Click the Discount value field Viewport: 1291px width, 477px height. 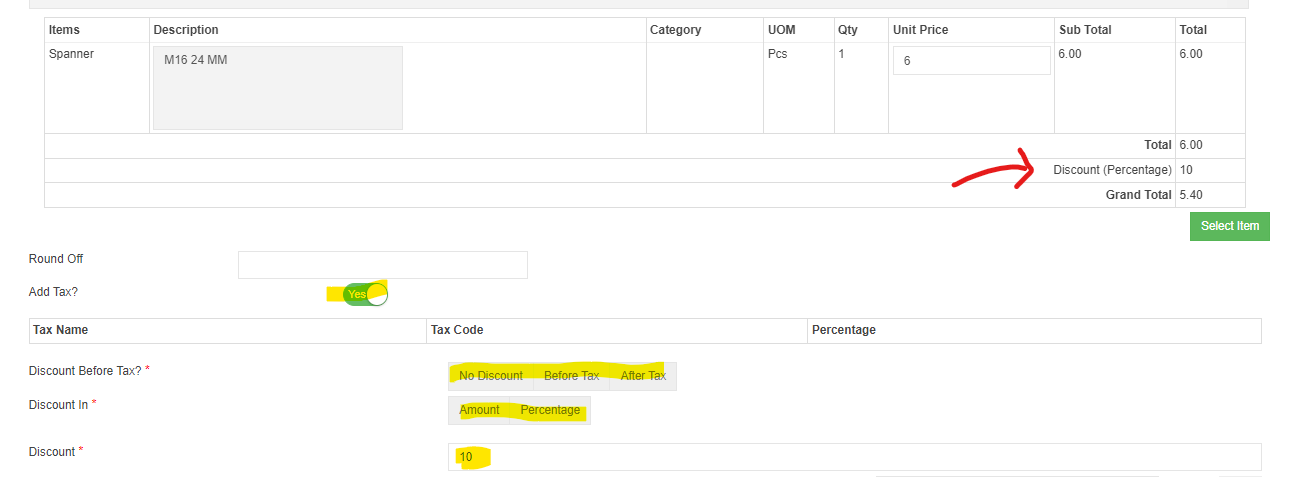854,457
